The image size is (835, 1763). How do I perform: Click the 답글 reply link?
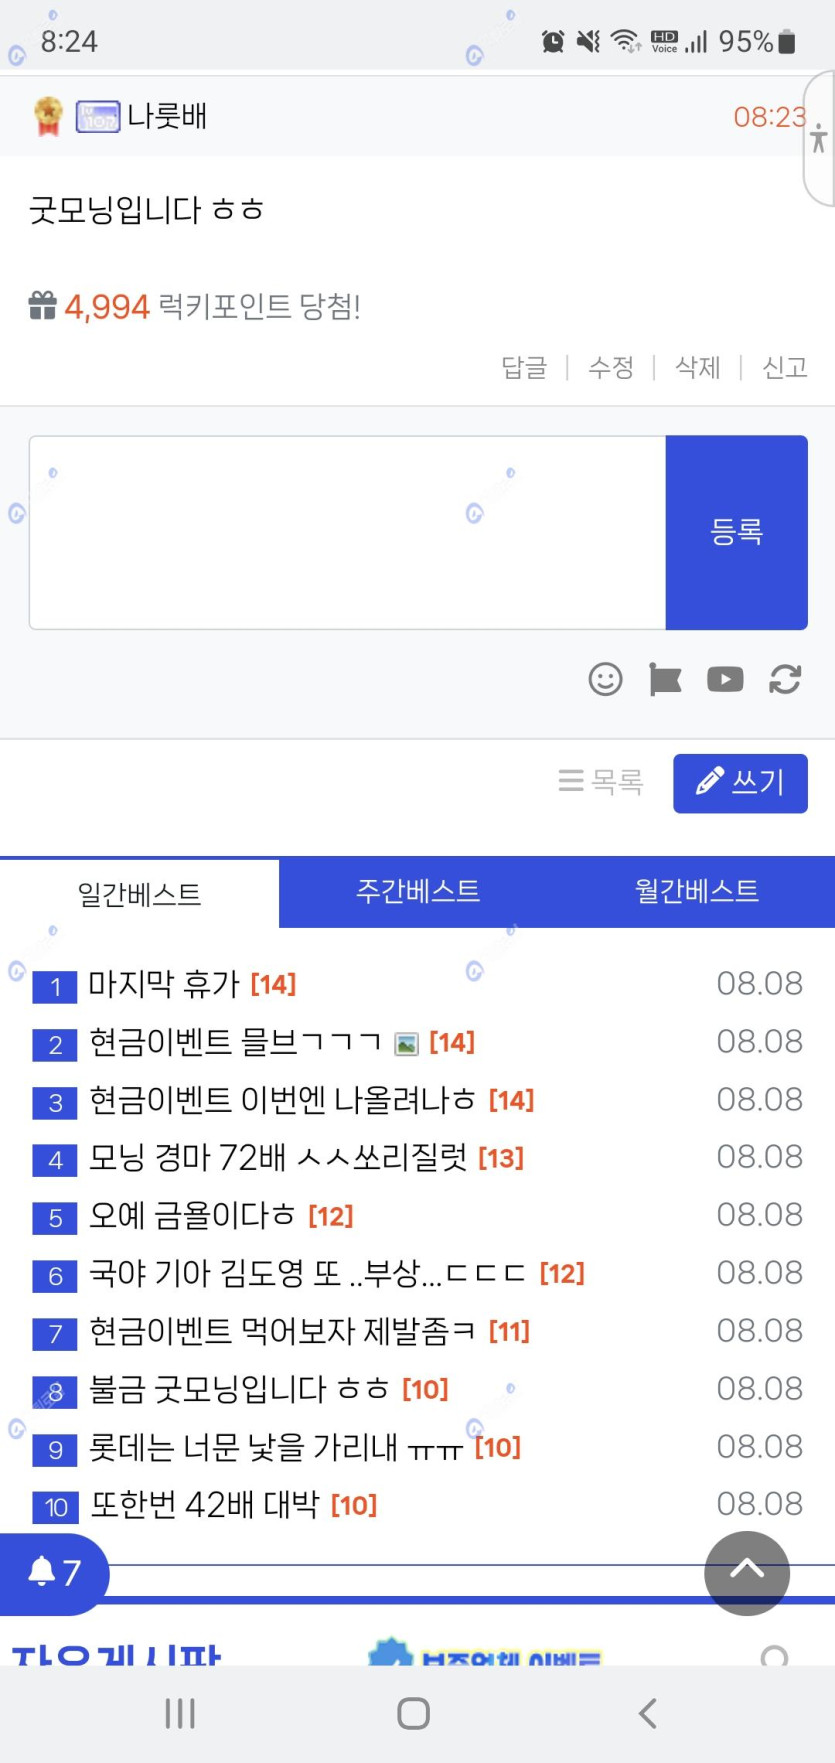pos(524,368)
